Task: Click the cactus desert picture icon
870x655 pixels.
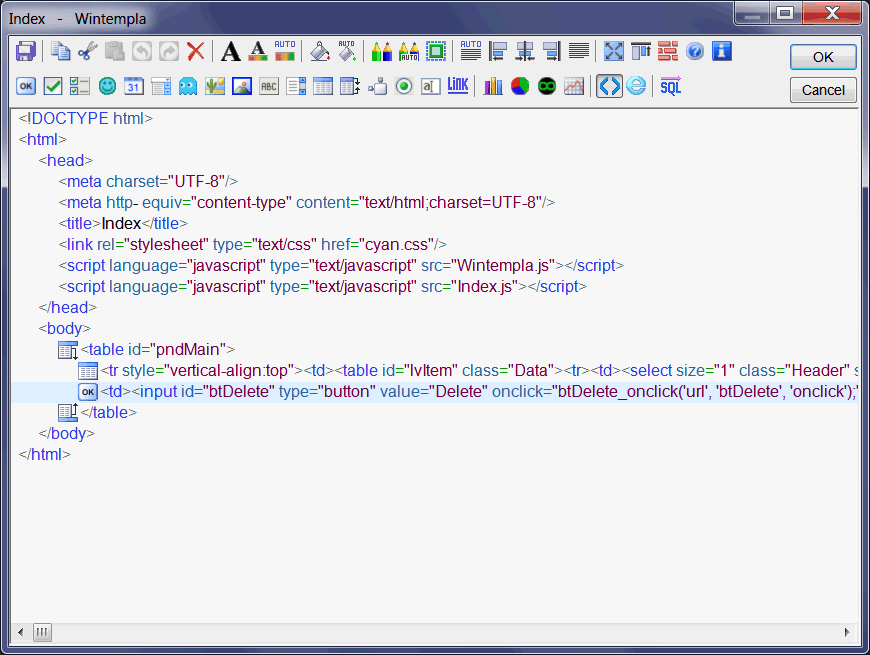Action: pos(215,86)
